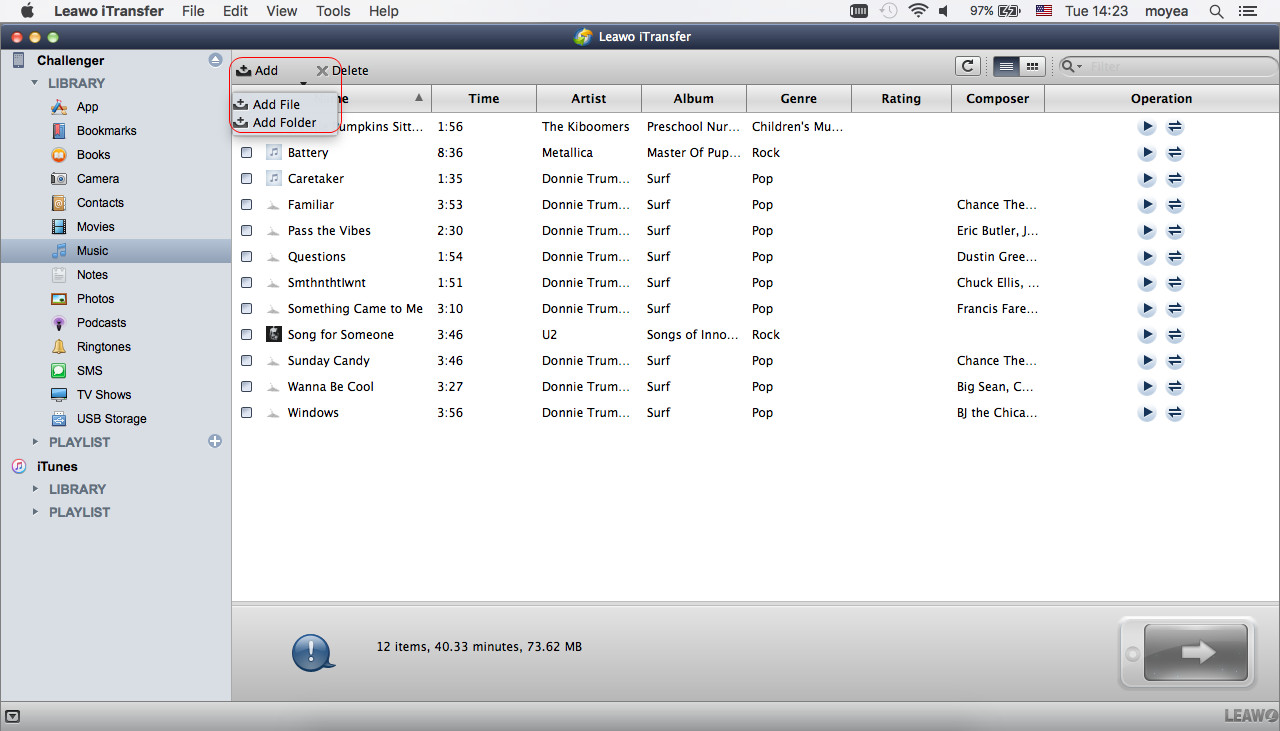Expand the iTunes PLAYLIST section
Image resolution: width=1280 pixels, height=731 pixels.
[36, 512]
